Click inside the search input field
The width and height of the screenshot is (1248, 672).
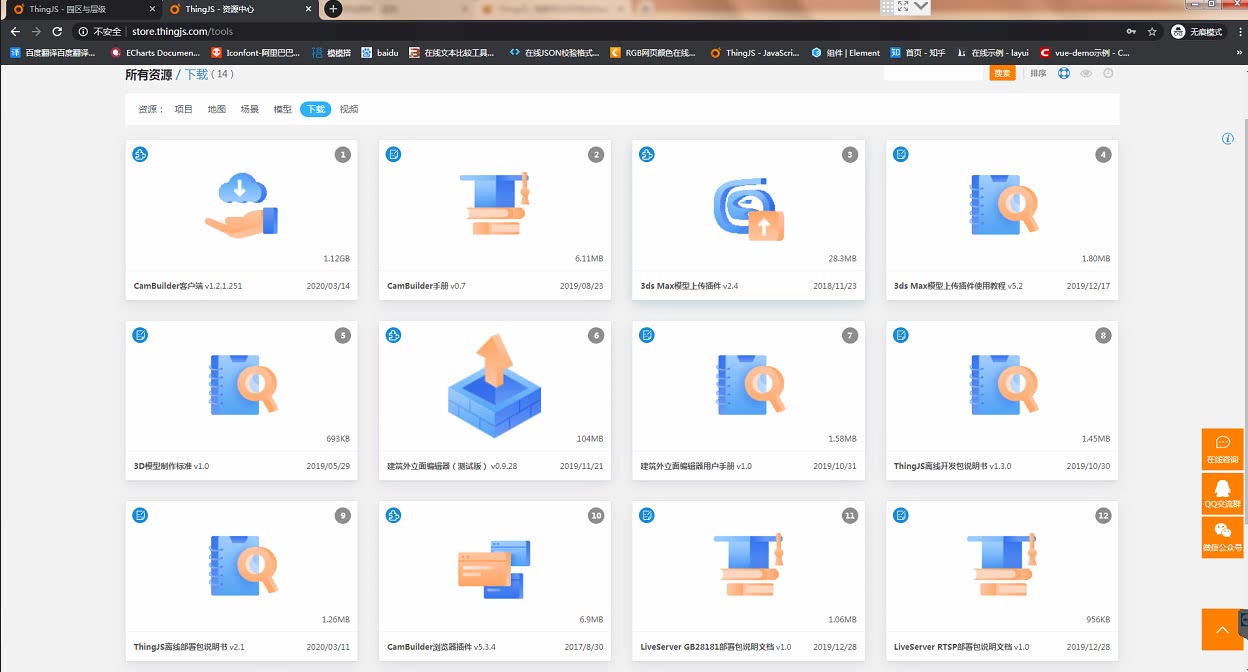coord(935,73)
